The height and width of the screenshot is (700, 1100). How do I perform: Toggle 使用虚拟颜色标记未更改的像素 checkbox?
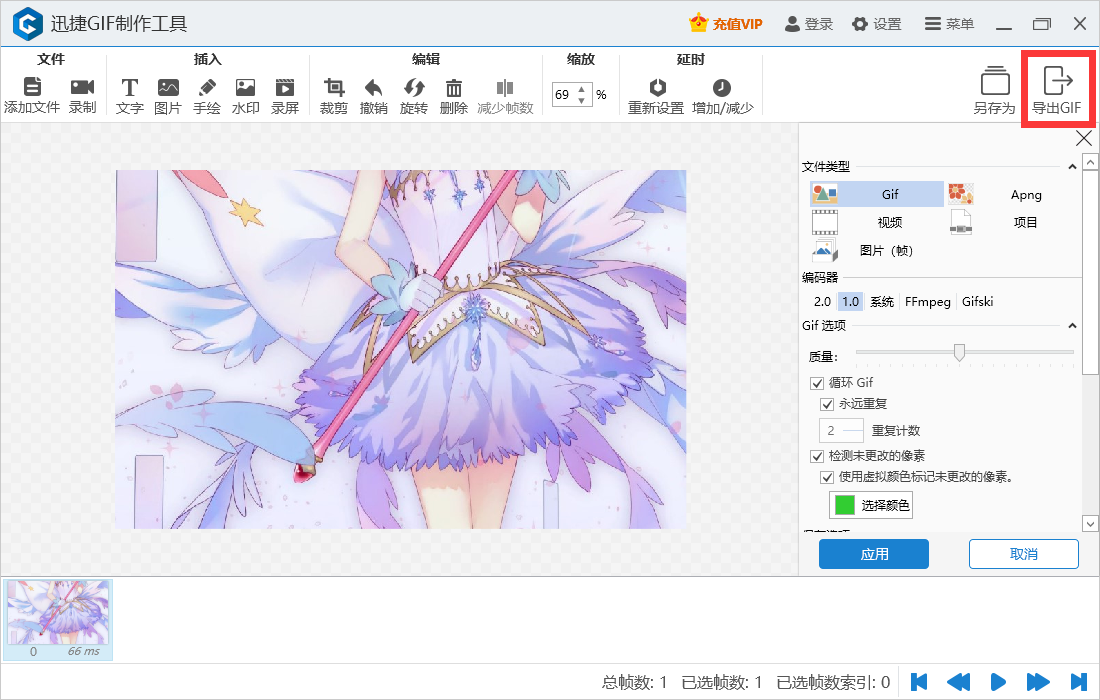tap(827, 478)
